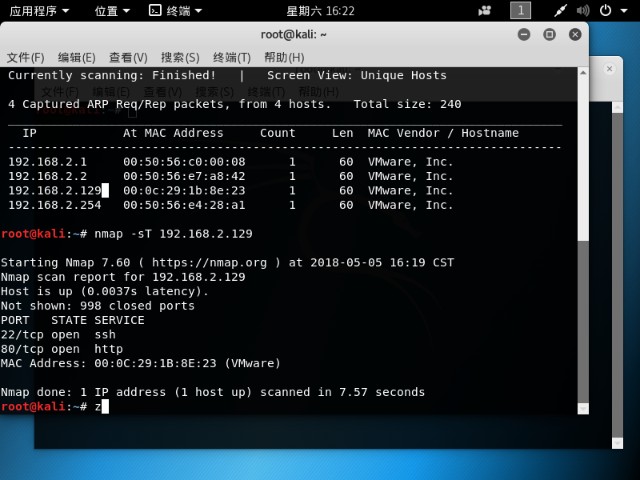The image size is (640, 480).
Task: Click 'Screen View: Unique Hosts' text
Action: pos(357,76)
